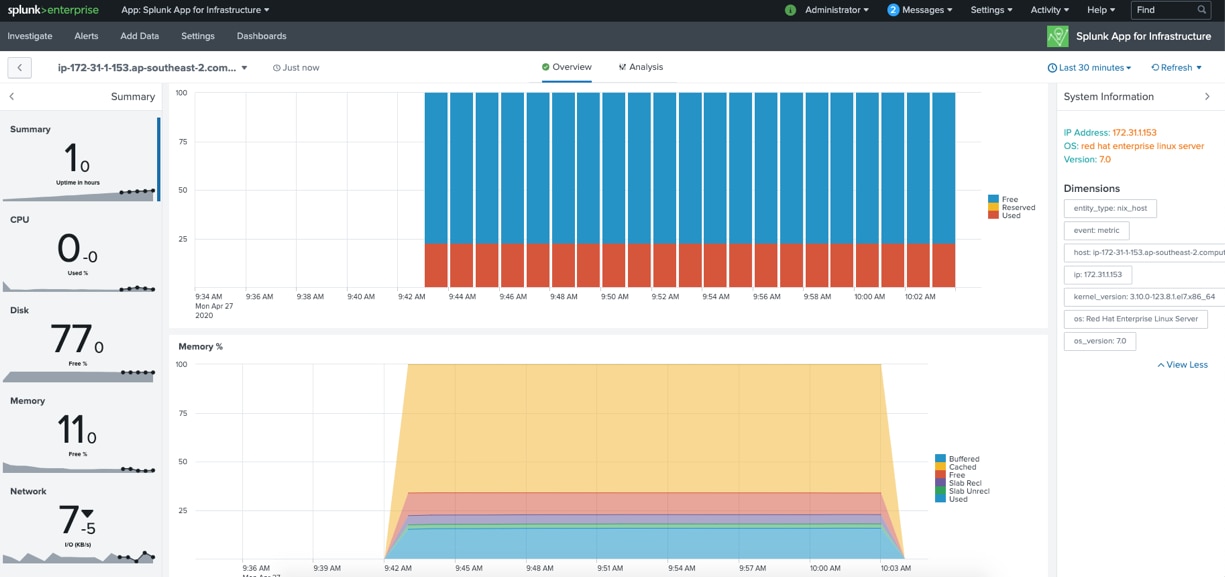The width and height of the screenshot is (1225, 577).
Task: Open the Messages menu
Action: pyautogui.click(x=927, y=10)
